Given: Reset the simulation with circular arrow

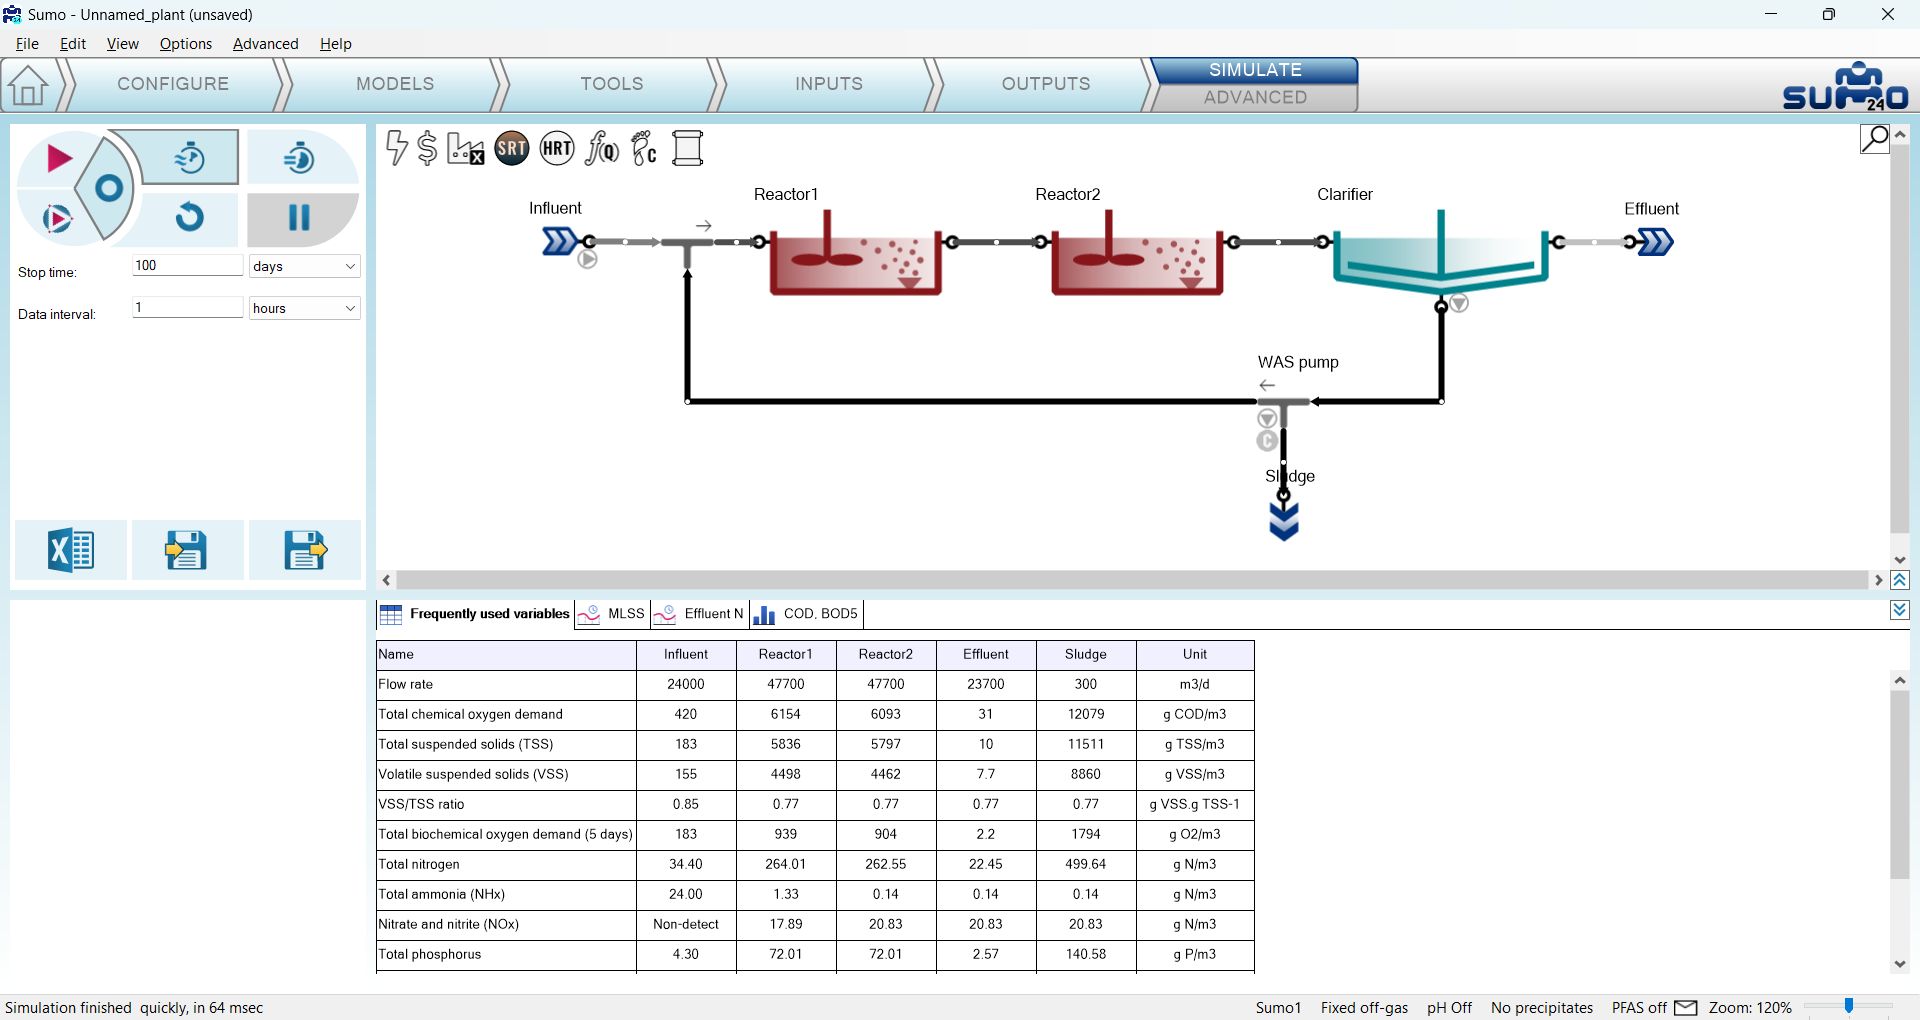Looking at the screenshot, I should pyautogui.click(x=189, y=217).
